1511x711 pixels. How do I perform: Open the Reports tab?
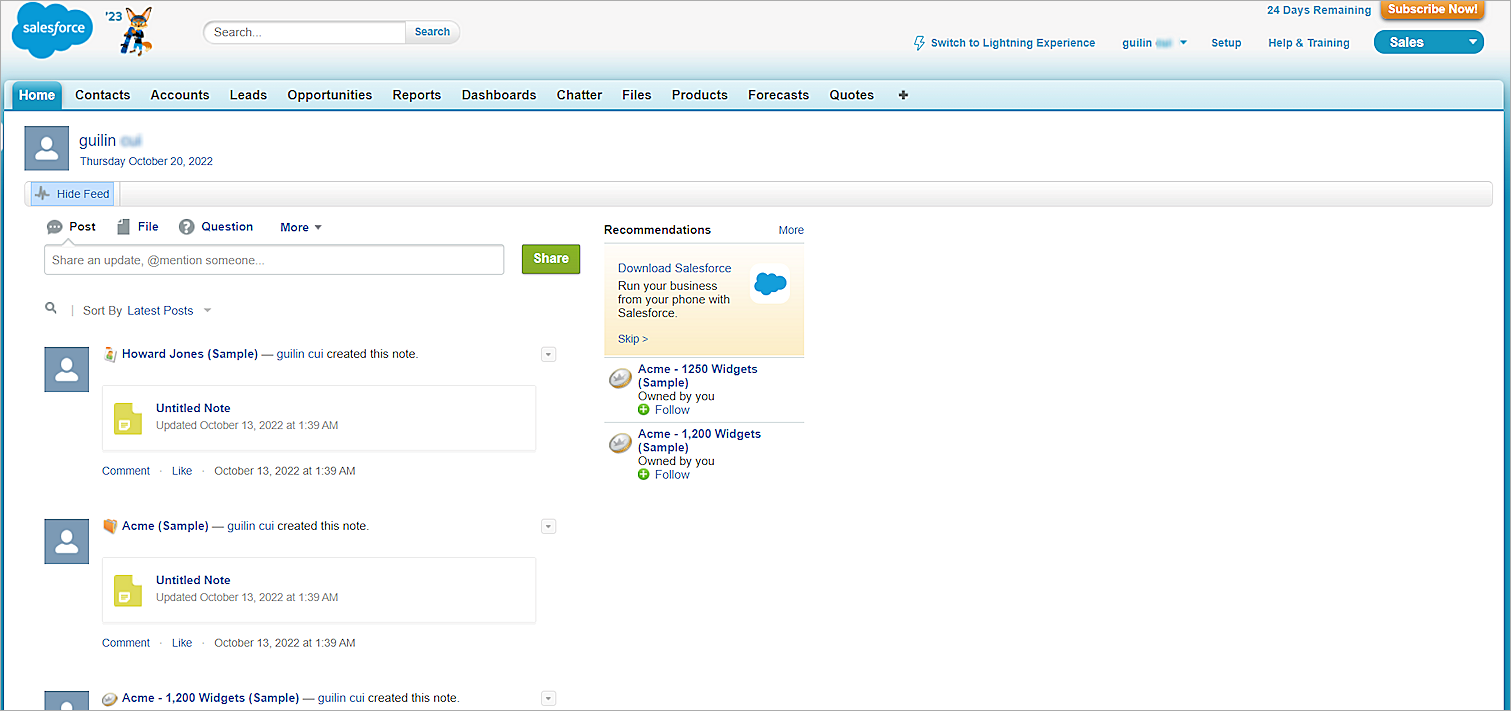[x=417, y=95]
